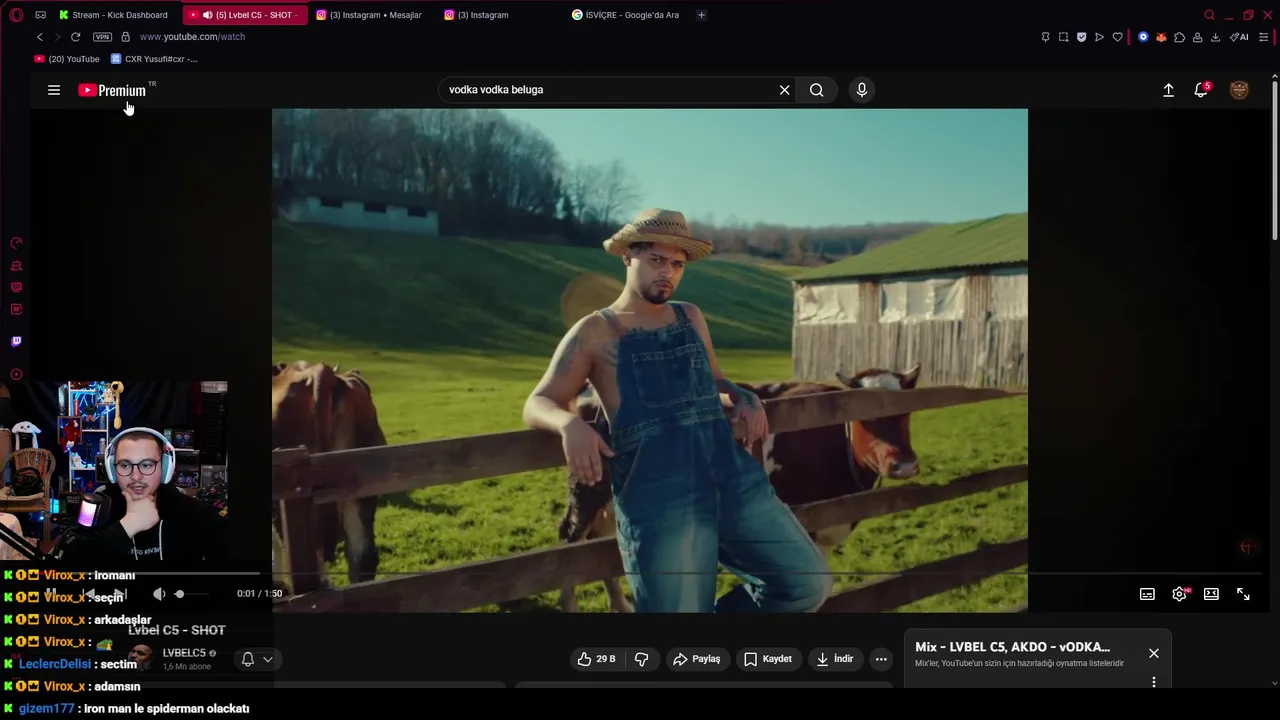
Task: Switch to Stream - Kick Dashboard tab
Action: pos(113,15)
